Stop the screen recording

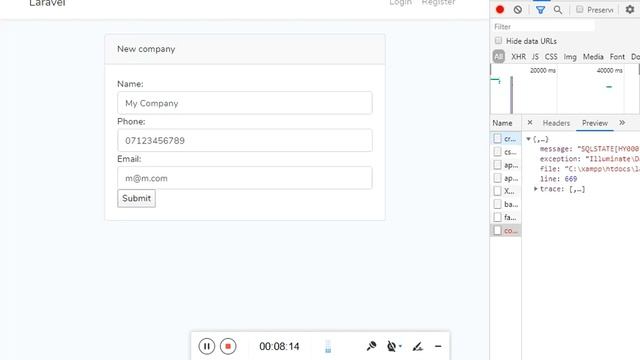pos(228,346)
